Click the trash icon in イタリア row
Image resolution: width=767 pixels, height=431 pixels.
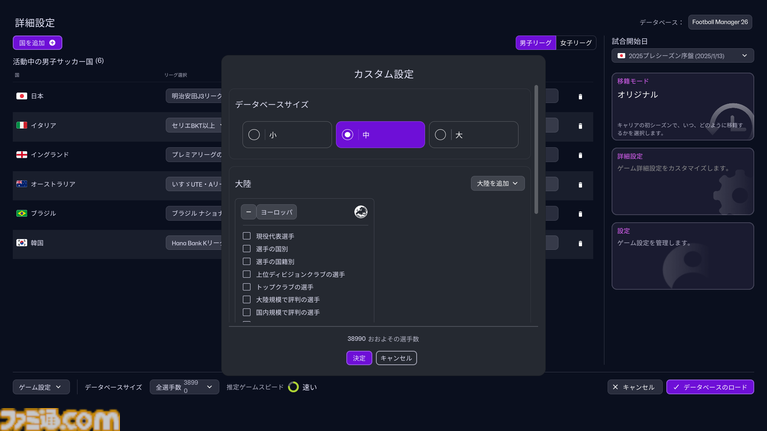tap(580, 126)
